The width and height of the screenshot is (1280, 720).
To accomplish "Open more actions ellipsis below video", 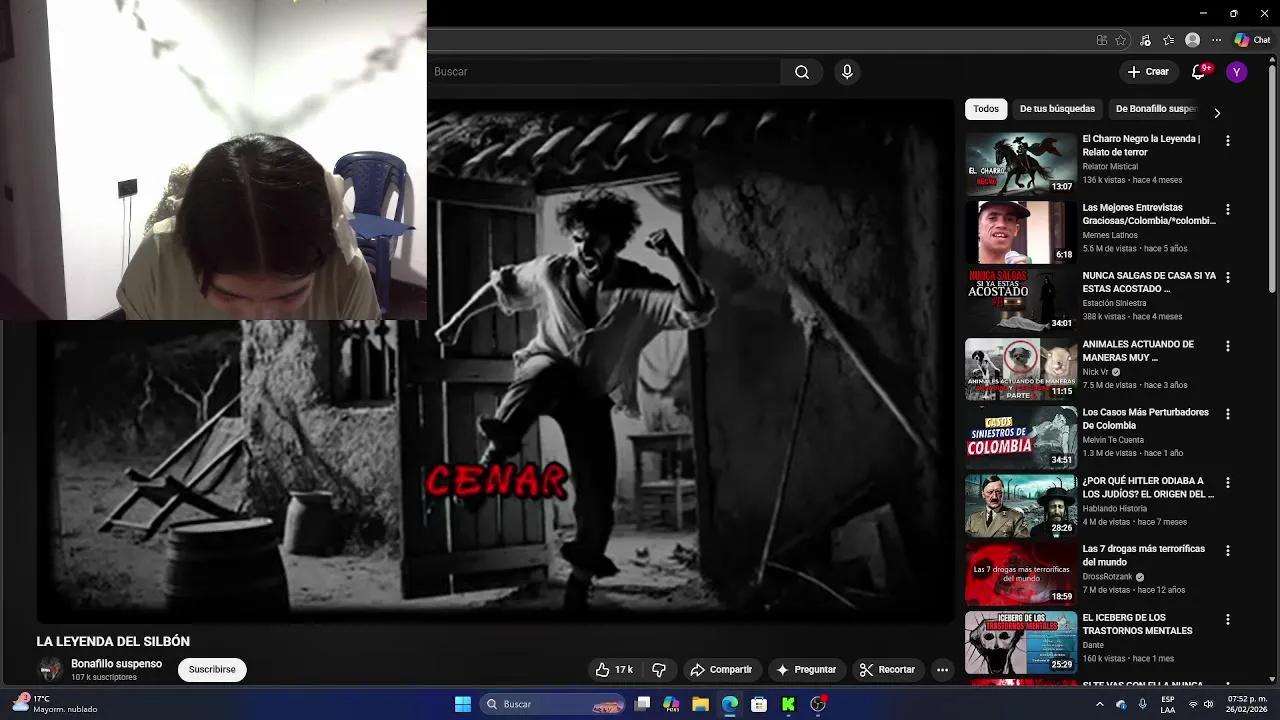I will point(942,670).
